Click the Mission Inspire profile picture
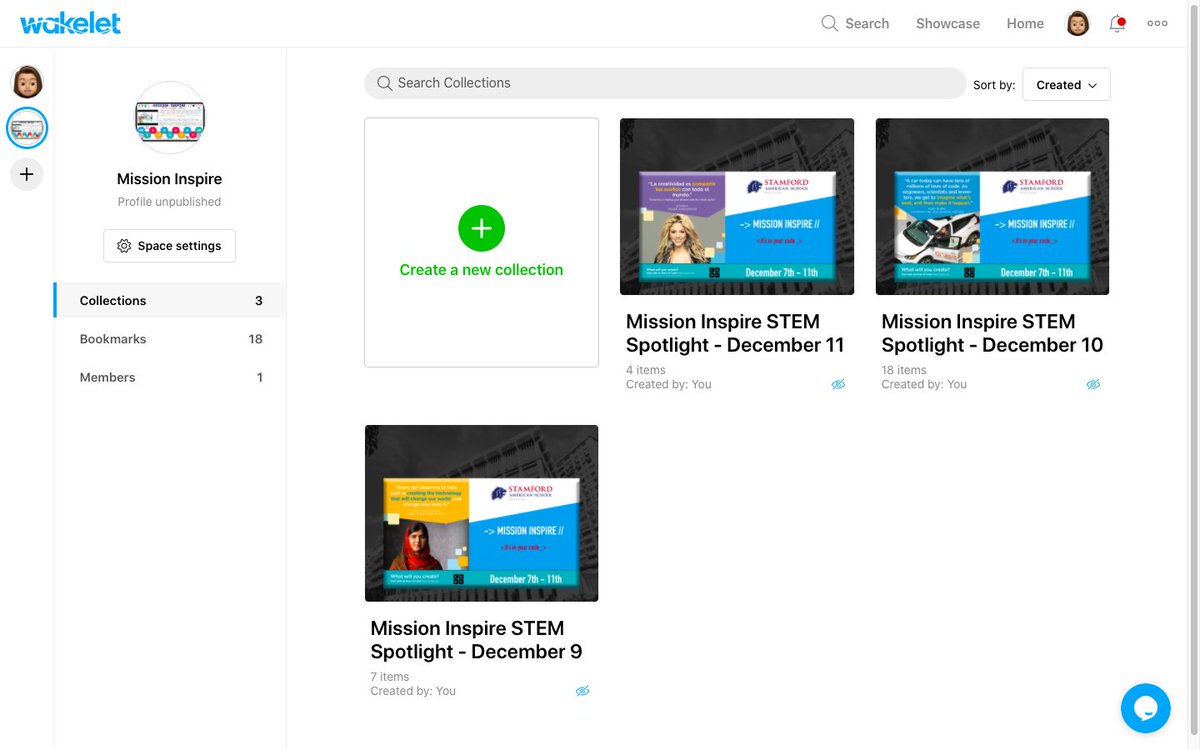Screen dimensions: 1200x750 pos(170,118)
